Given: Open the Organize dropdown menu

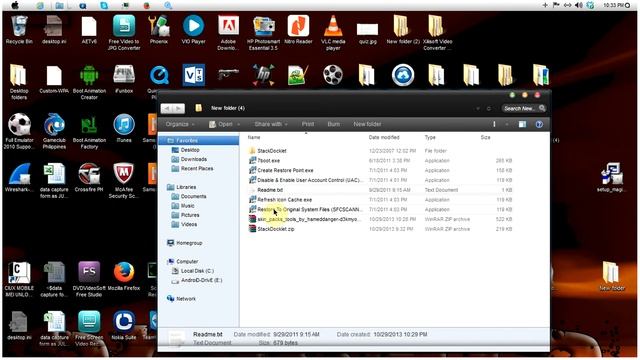Looking at the screenshot, I should tap(180, 124).
